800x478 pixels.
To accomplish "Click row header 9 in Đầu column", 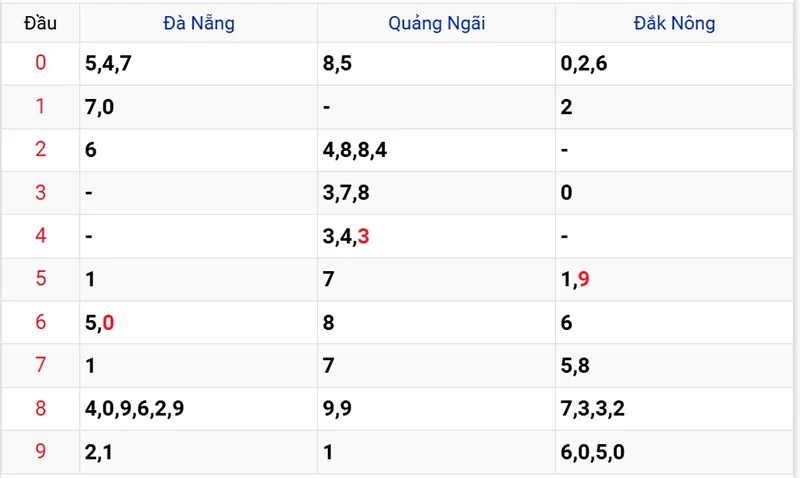I will click(x=40, y=451).
